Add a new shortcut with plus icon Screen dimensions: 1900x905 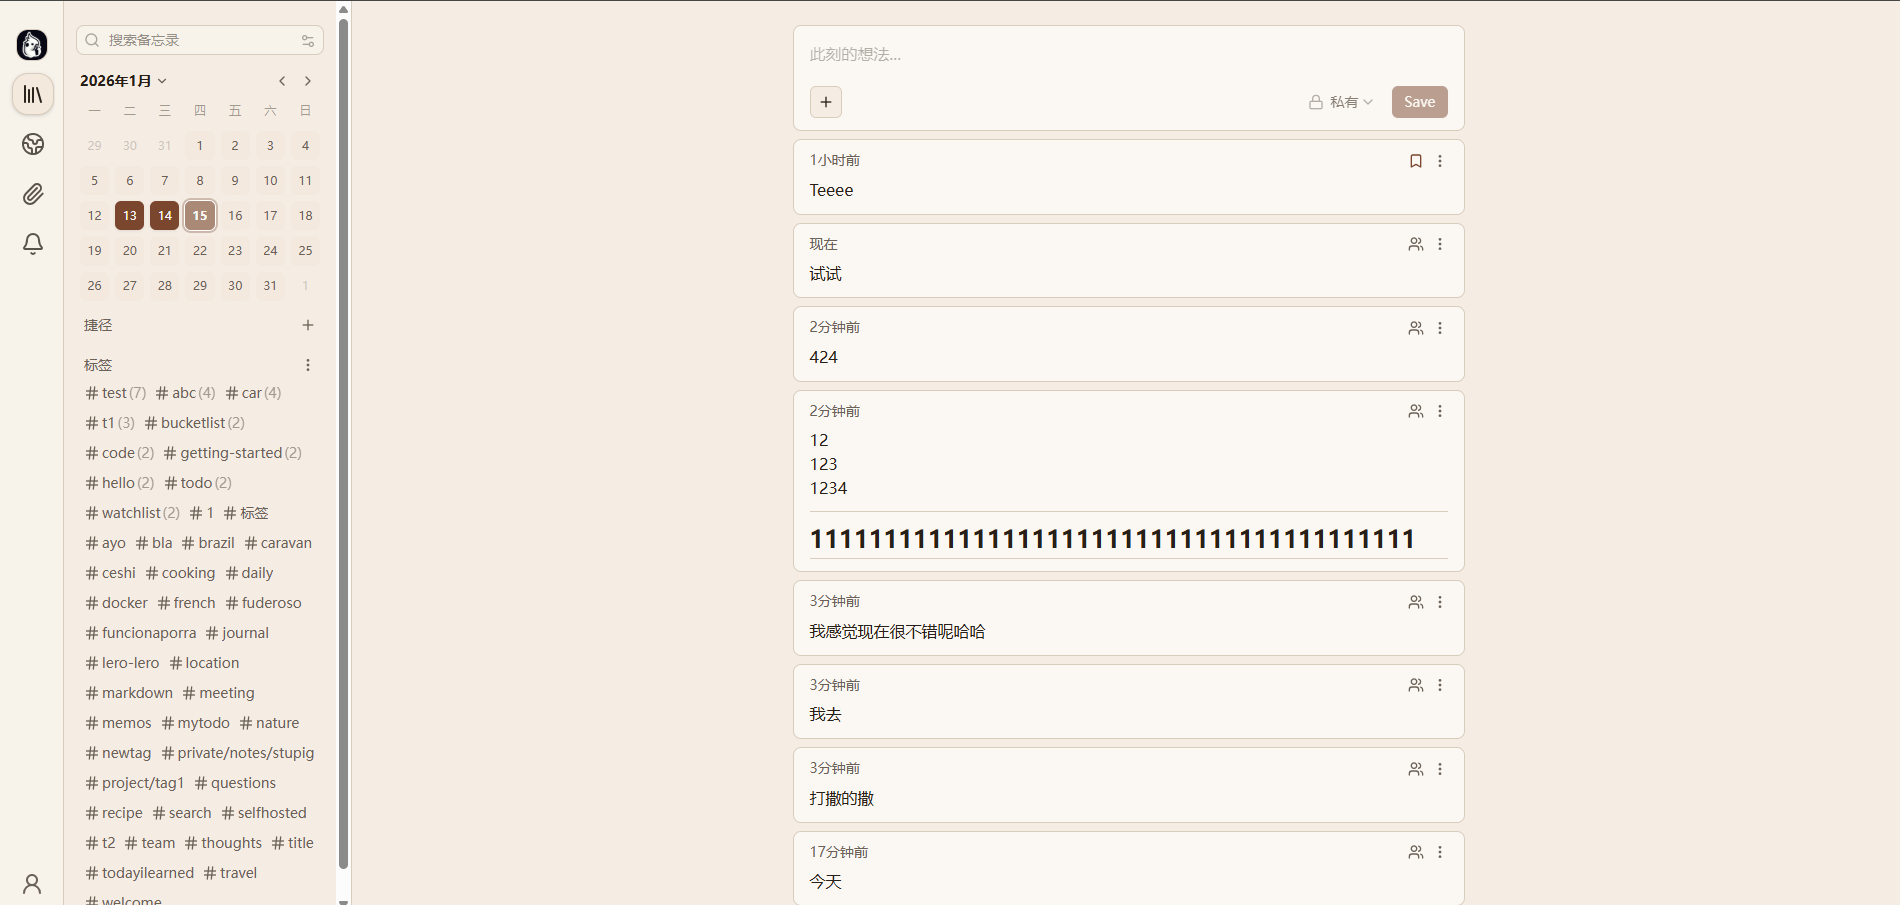tap(308, 325)
